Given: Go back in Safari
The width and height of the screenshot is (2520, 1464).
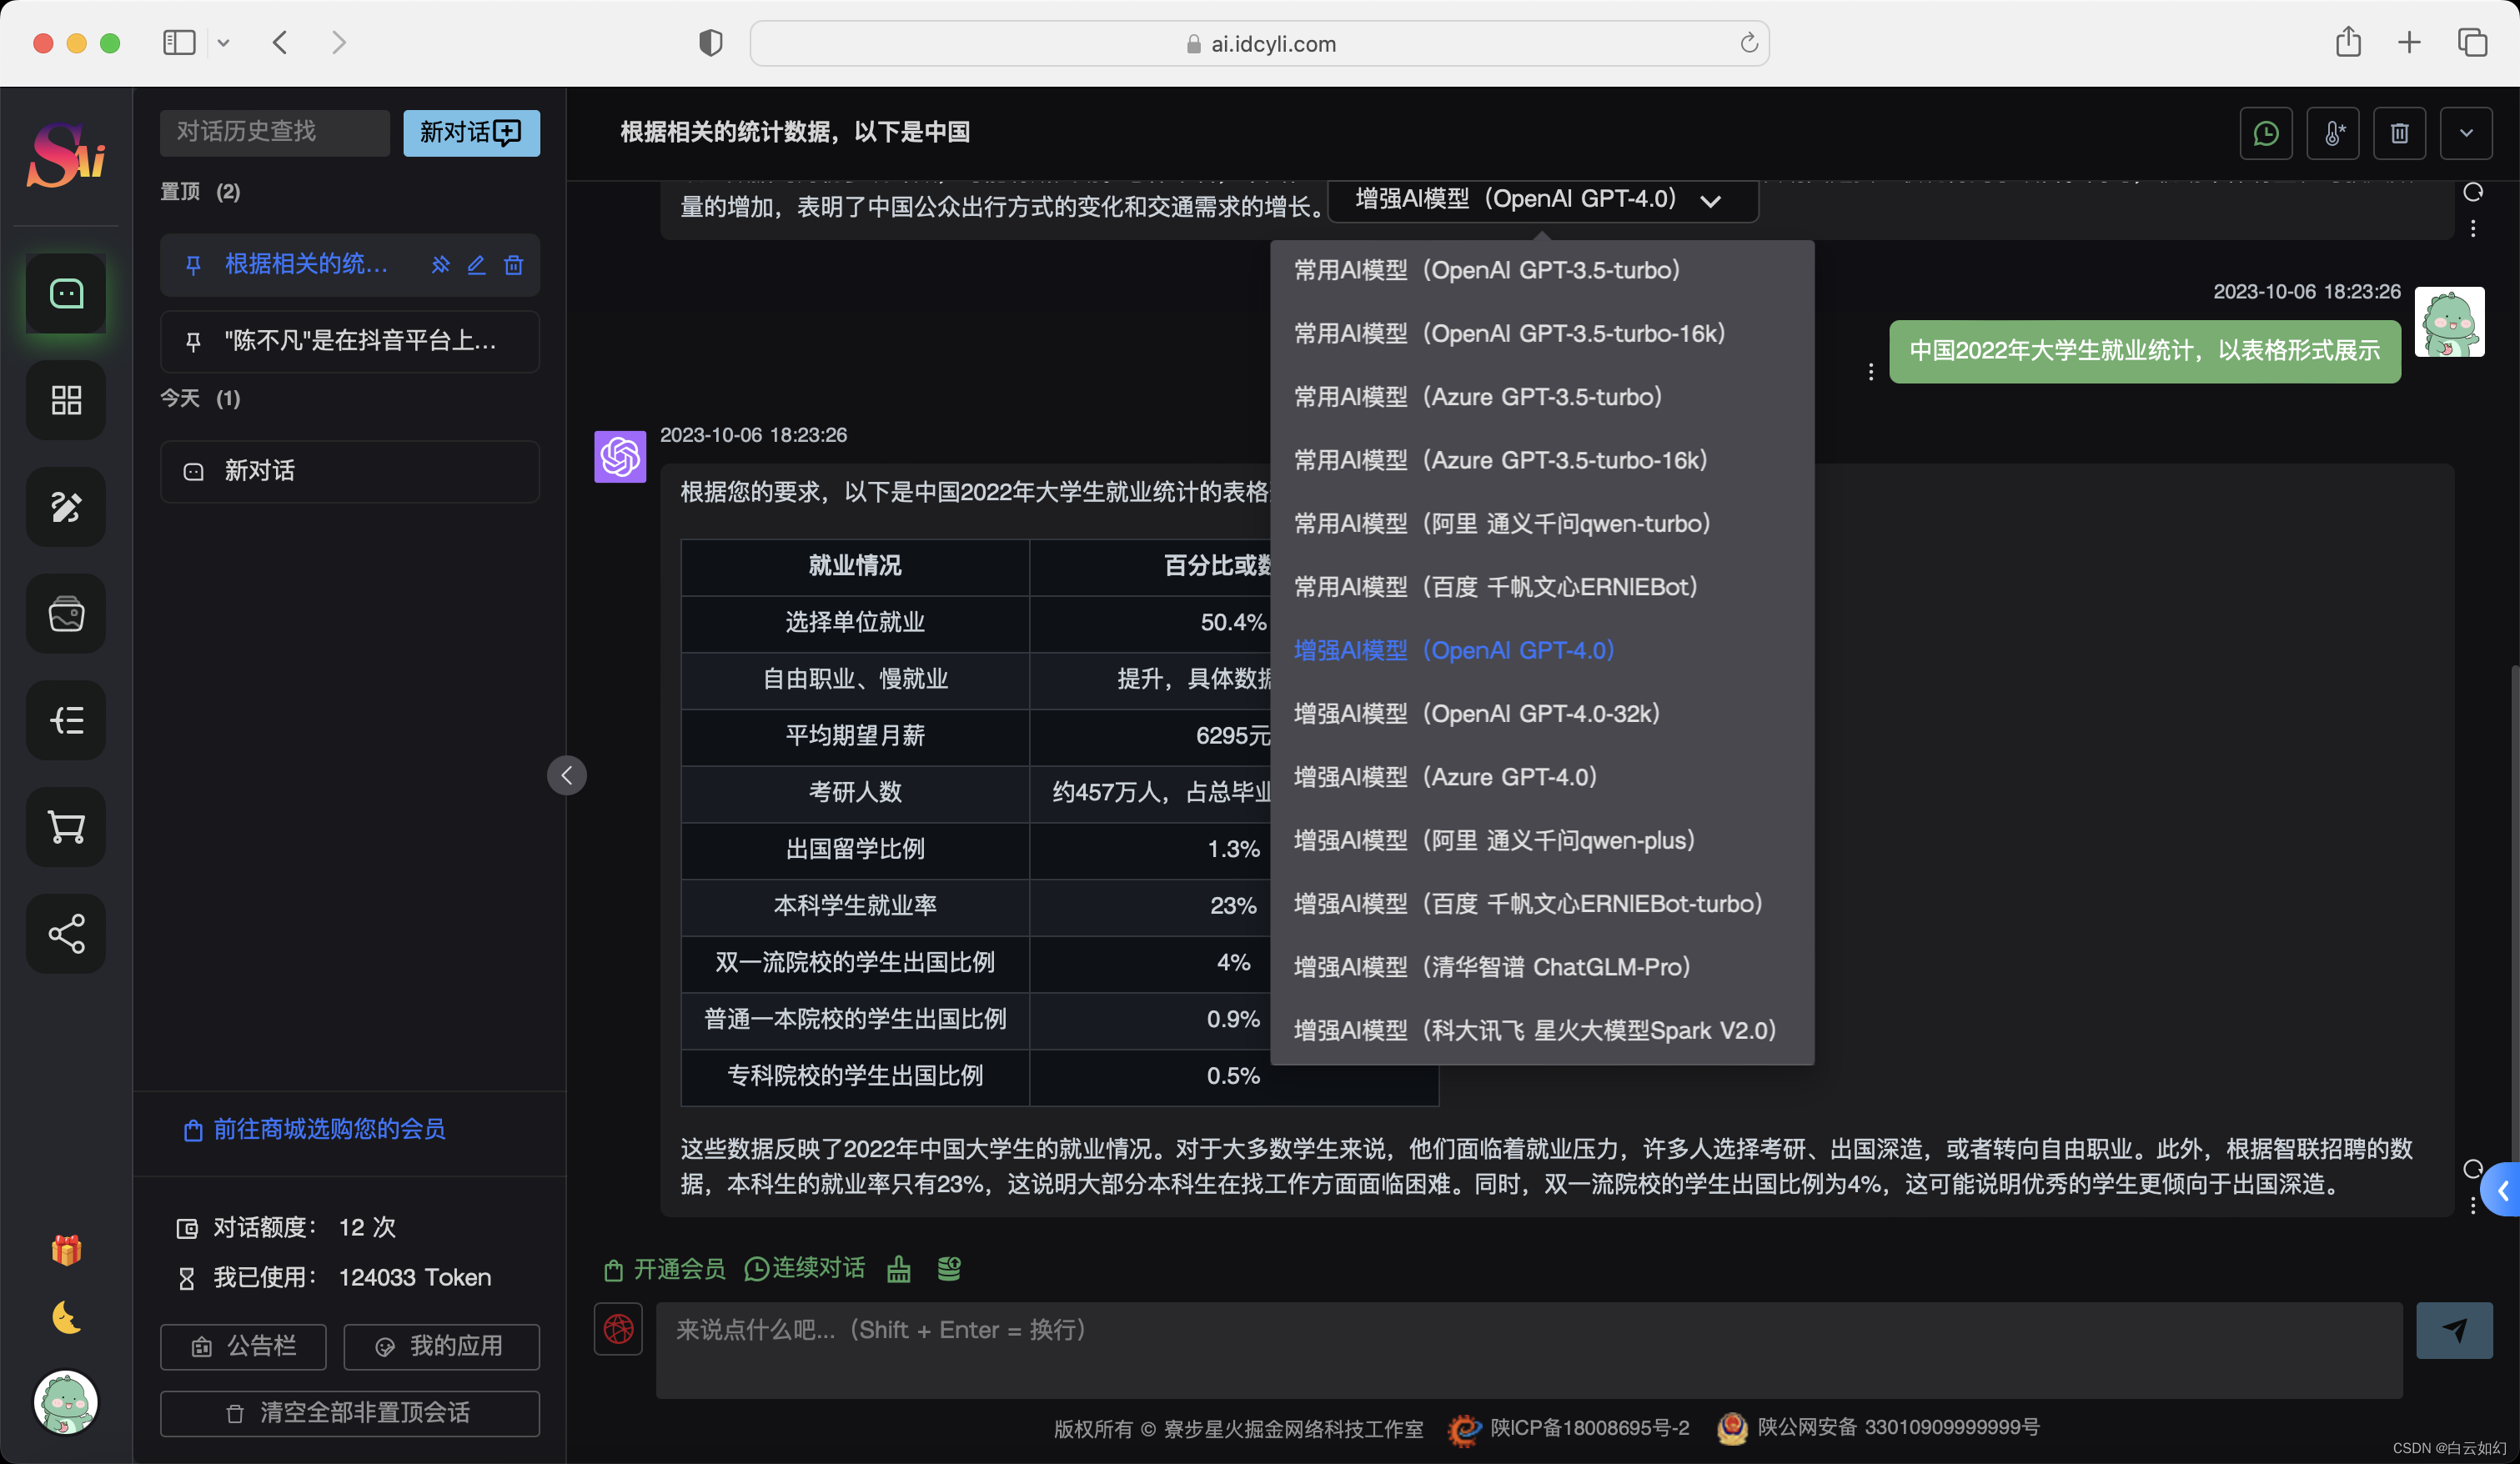Looking at the screenshot, I should 280,43.
